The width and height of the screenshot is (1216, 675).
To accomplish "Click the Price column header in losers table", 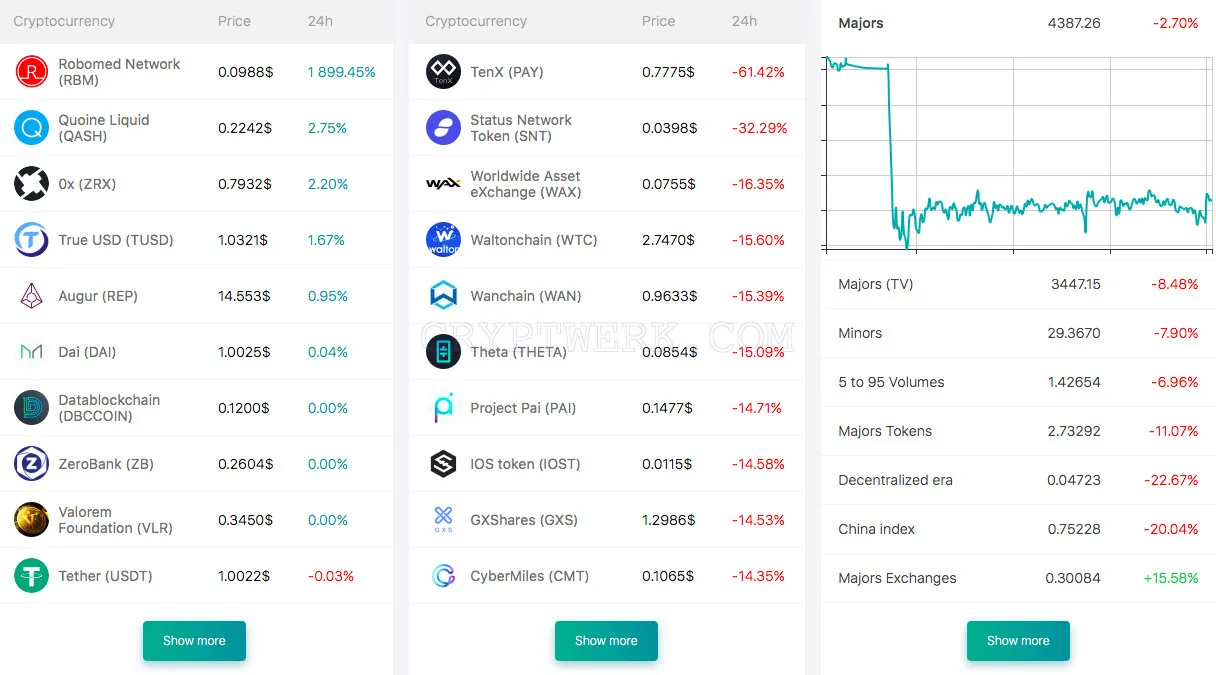I will tap(659, 21).
